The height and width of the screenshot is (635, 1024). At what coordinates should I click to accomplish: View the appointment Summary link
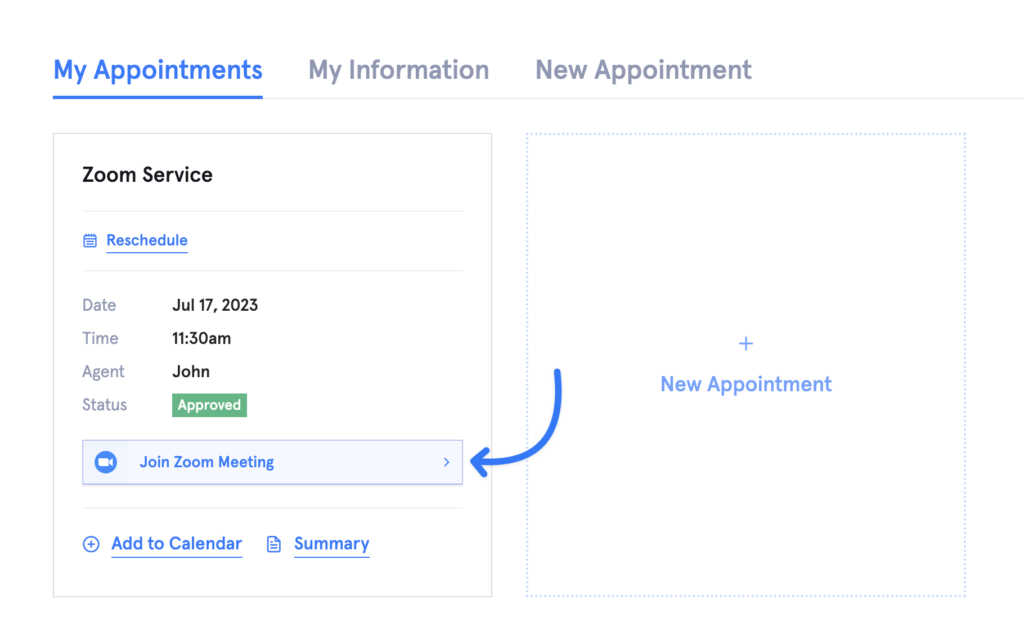[x=331, y=544]
